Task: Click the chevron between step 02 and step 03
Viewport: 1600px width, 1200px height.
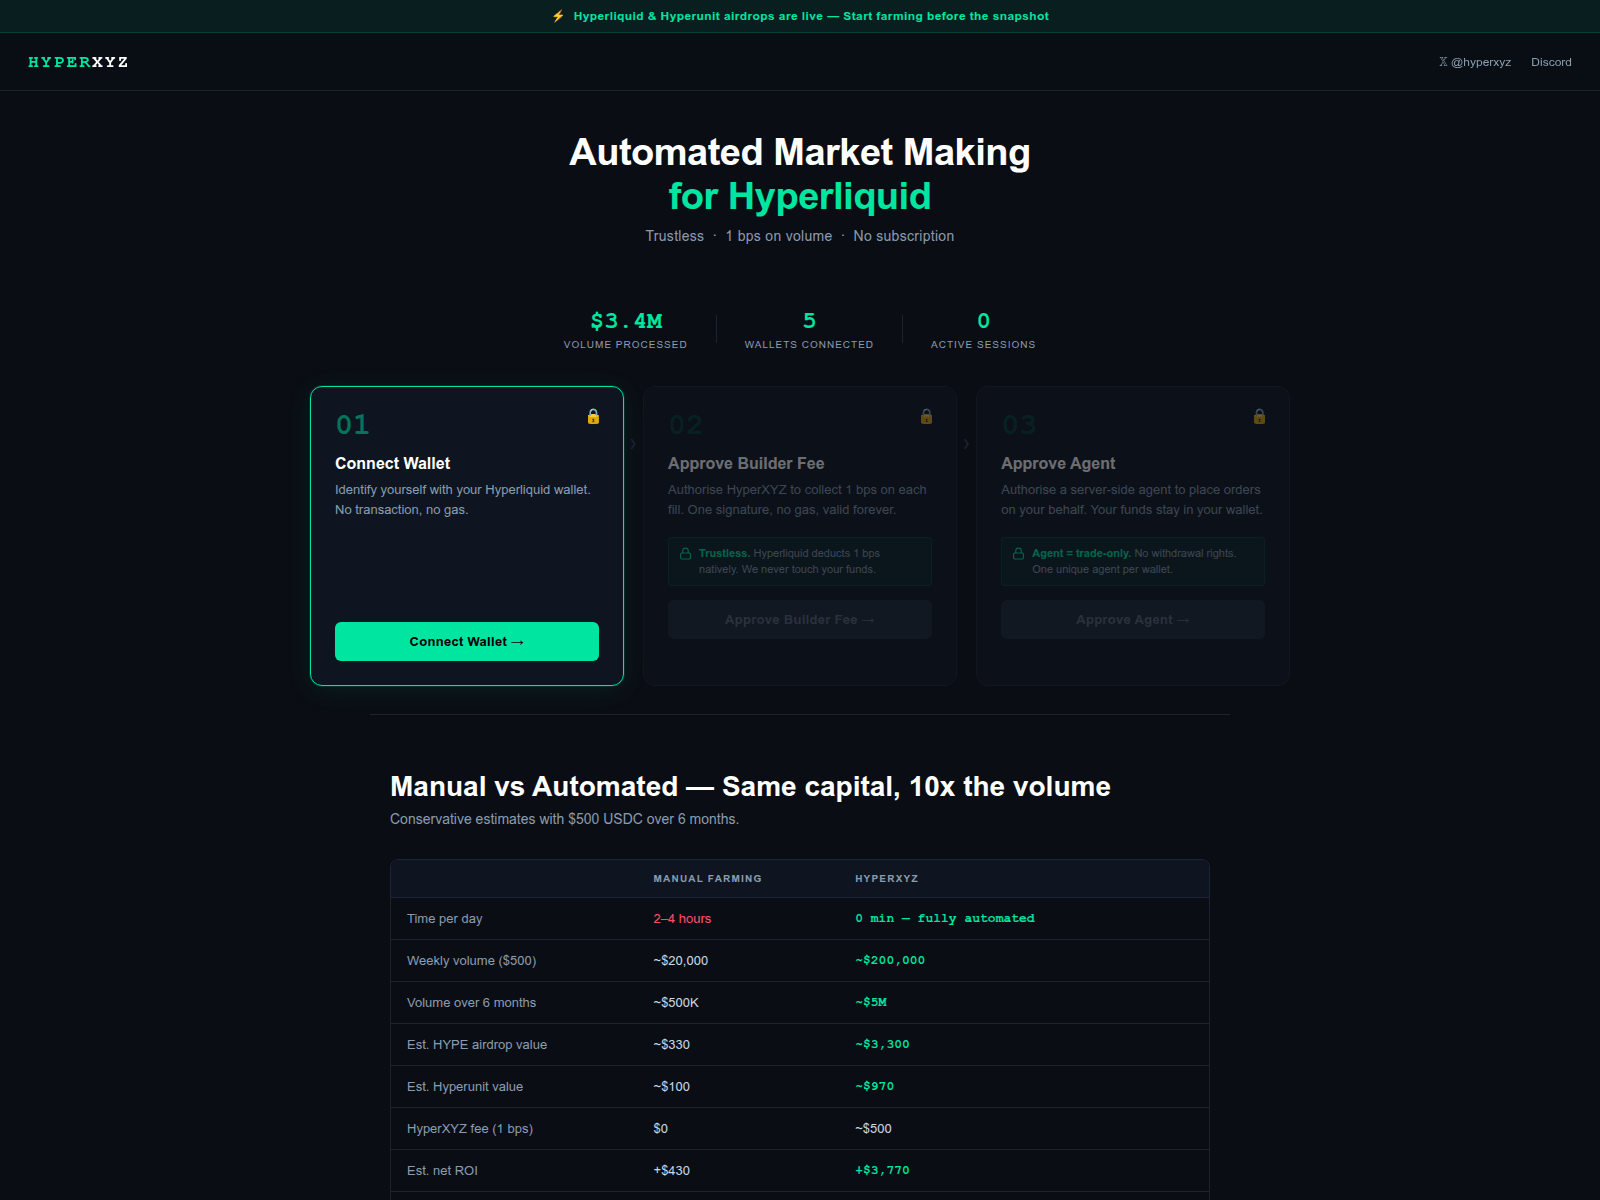Action: tap(966, 444)
